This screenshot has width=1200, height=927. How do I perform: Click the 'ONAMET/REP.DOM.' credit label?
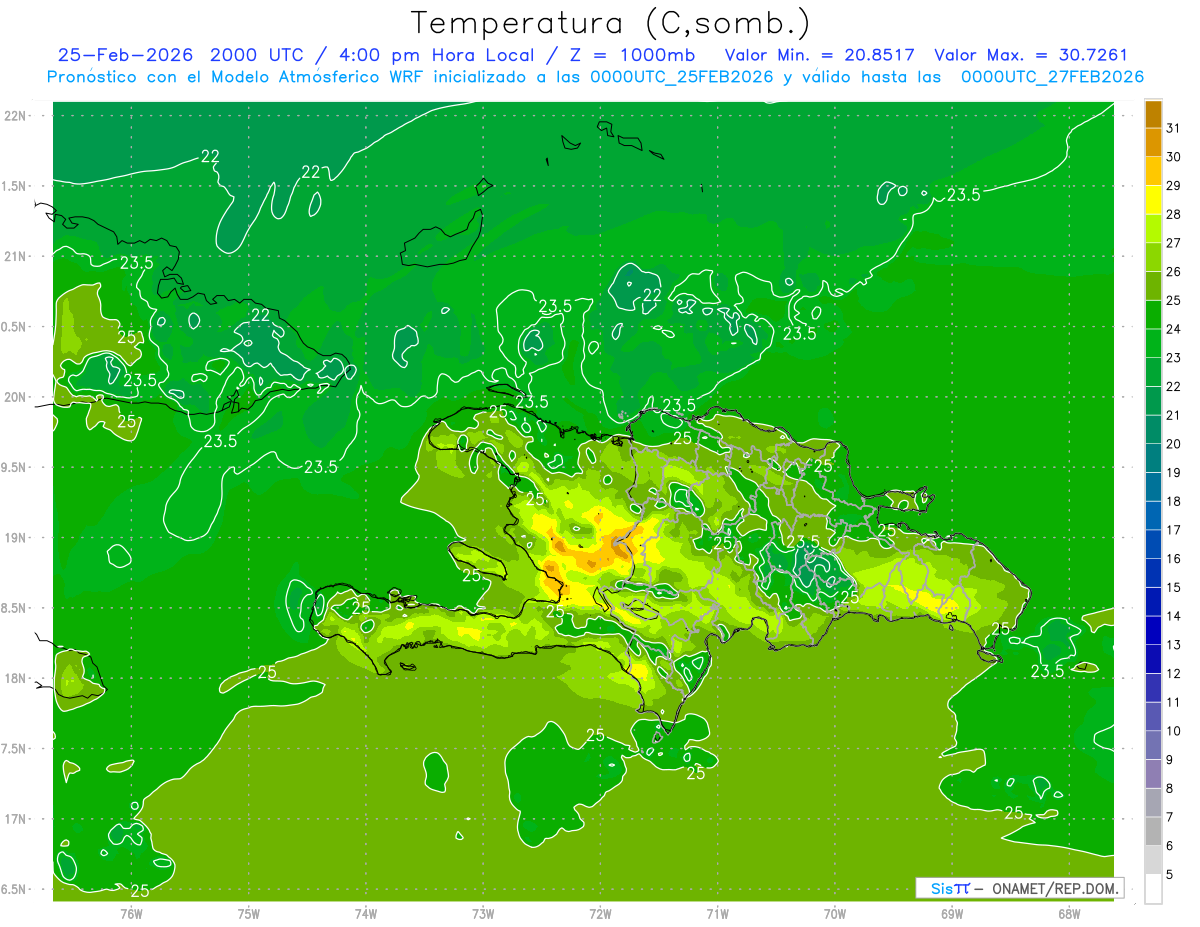[x=1054, y=888]
